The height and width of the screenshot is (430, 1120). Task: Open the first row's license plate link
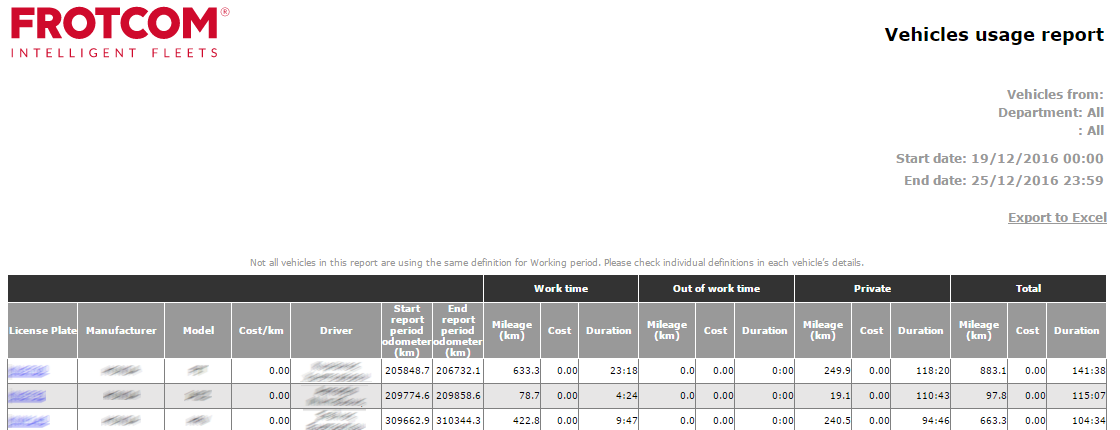(x=28, y=370)
